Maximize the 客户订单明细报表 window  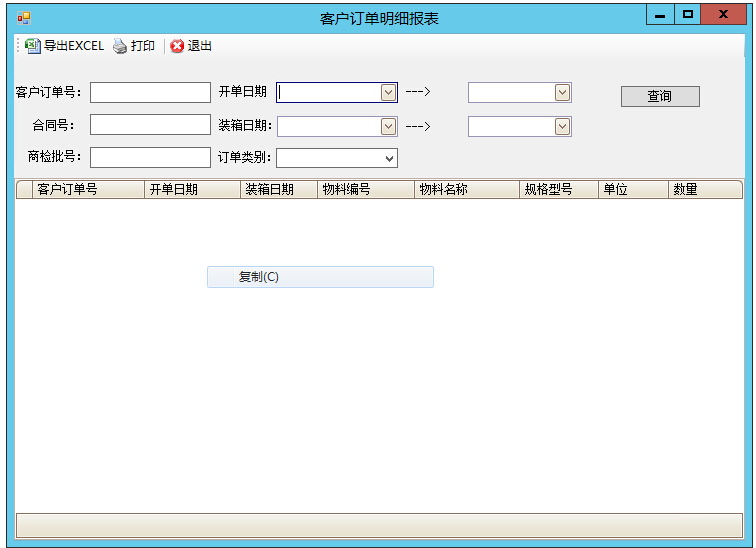tap(688, 15)
